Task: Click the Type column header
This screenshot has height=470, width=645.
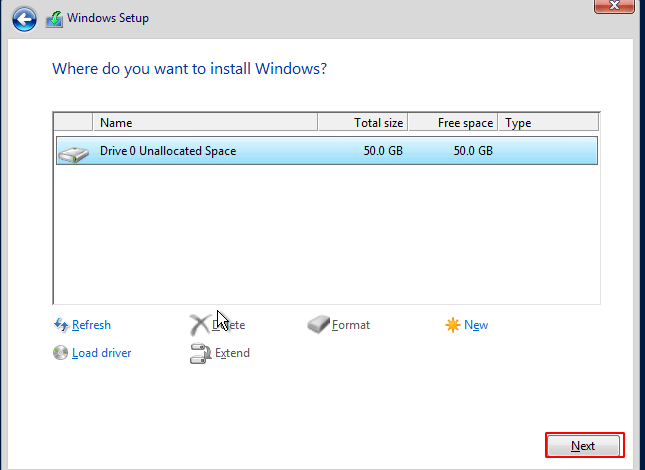Action: [x=549, y=123]
